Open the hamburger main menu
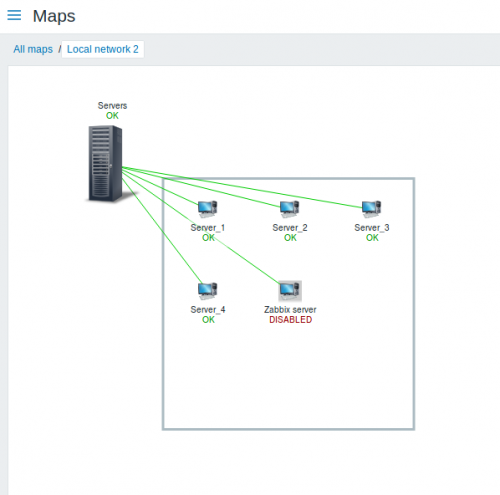Screen dimensions: 500x495 coord(14,15)
